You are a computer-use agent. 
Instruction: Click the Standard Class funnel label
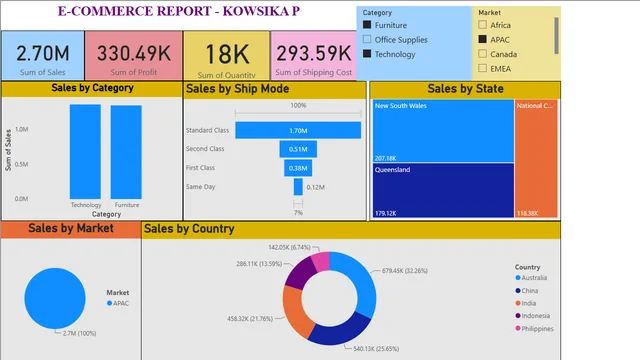point(207,130)
